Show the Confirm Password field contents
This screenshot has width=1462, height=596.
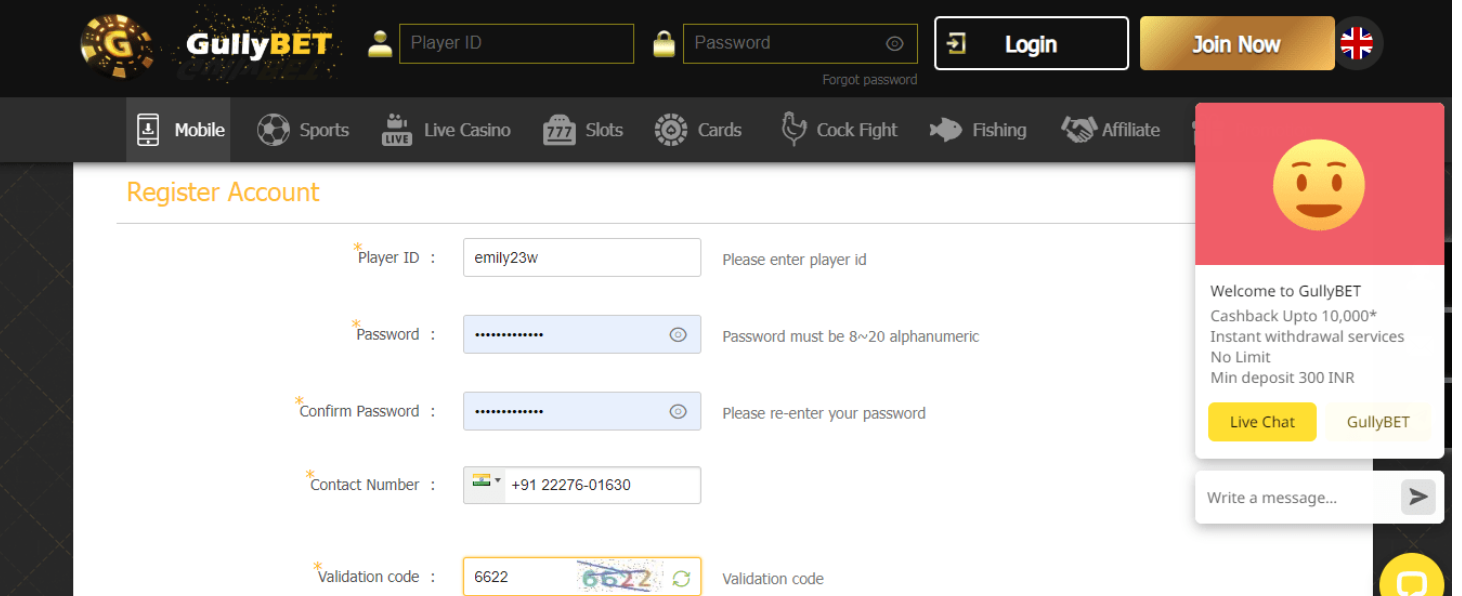(678, 411)
